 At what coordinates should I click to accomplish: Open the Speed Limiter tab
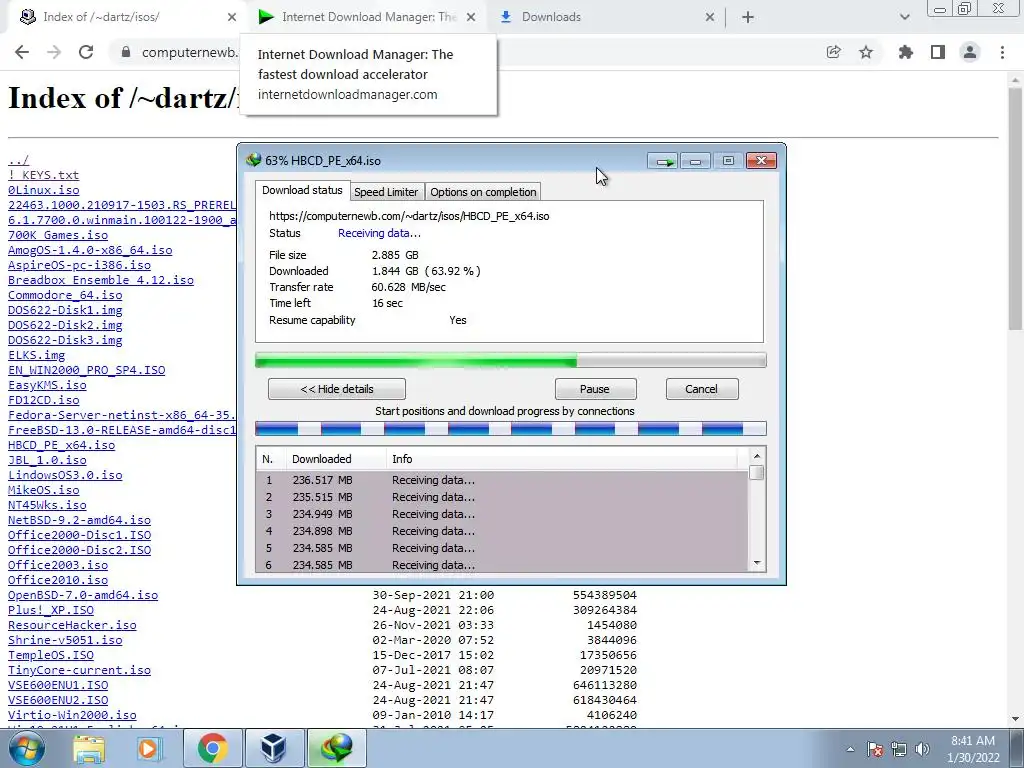[x=386, y=192]
